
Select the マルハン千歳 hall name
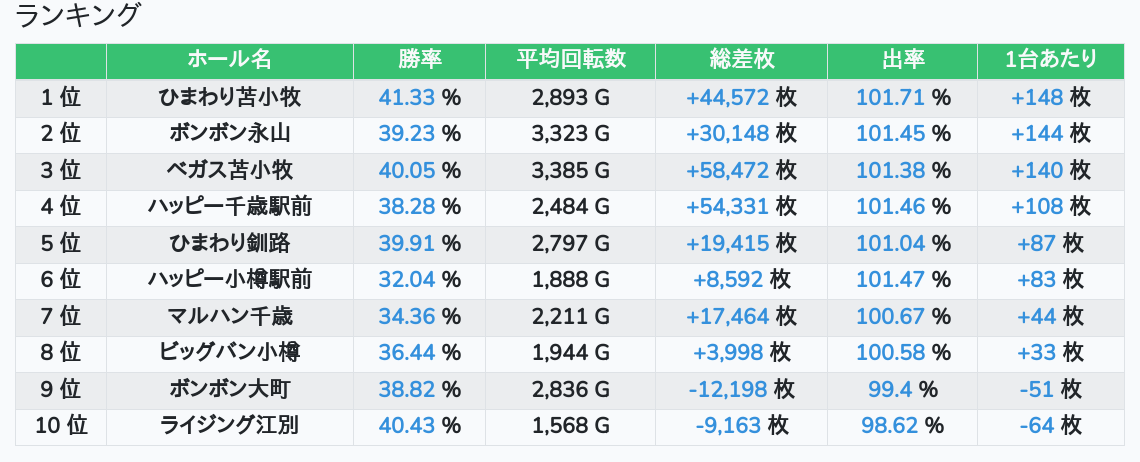[230, 316]
